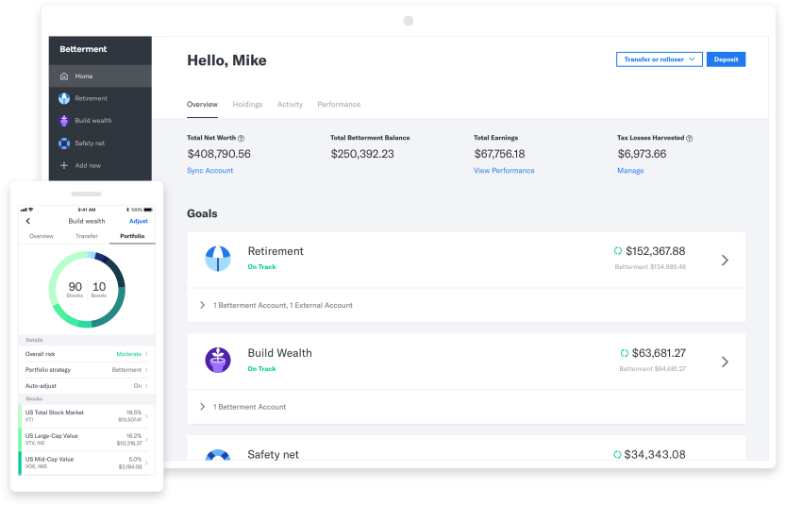The image size is (786, 506).
Task: Tap the stocks and bonds donut chart
Action: coord(87,290)
